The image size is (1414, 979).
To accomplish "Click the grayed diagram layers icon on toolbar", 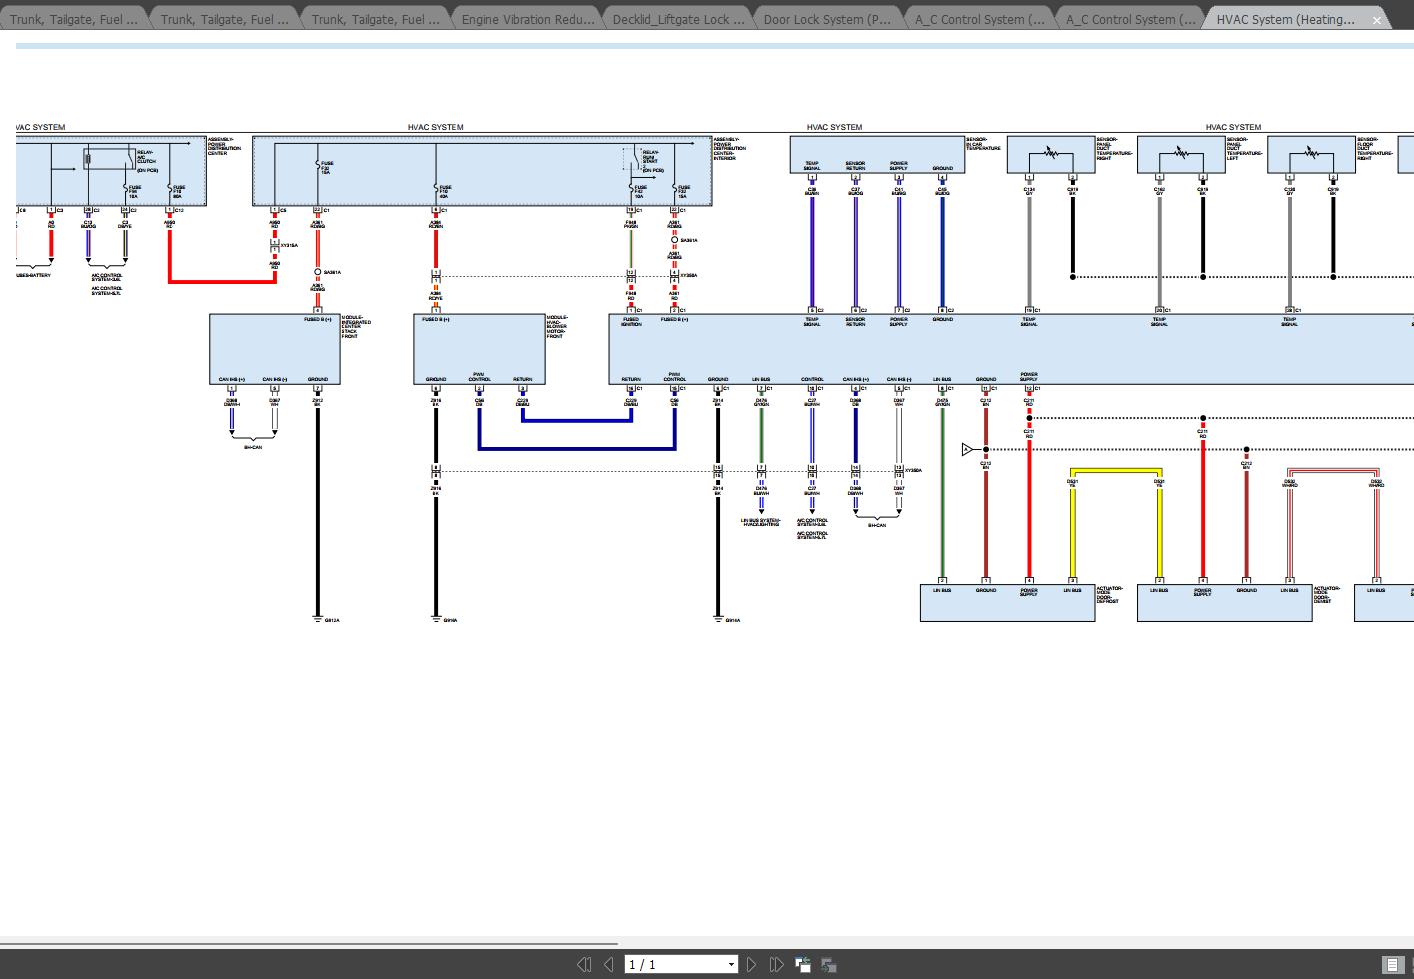I will click(x=828, y=964).
